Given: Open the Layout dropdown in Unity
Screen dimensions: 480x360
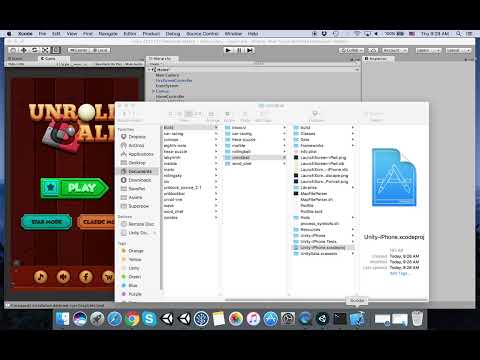Looking at the screenshot, I should tap(458, 50).
